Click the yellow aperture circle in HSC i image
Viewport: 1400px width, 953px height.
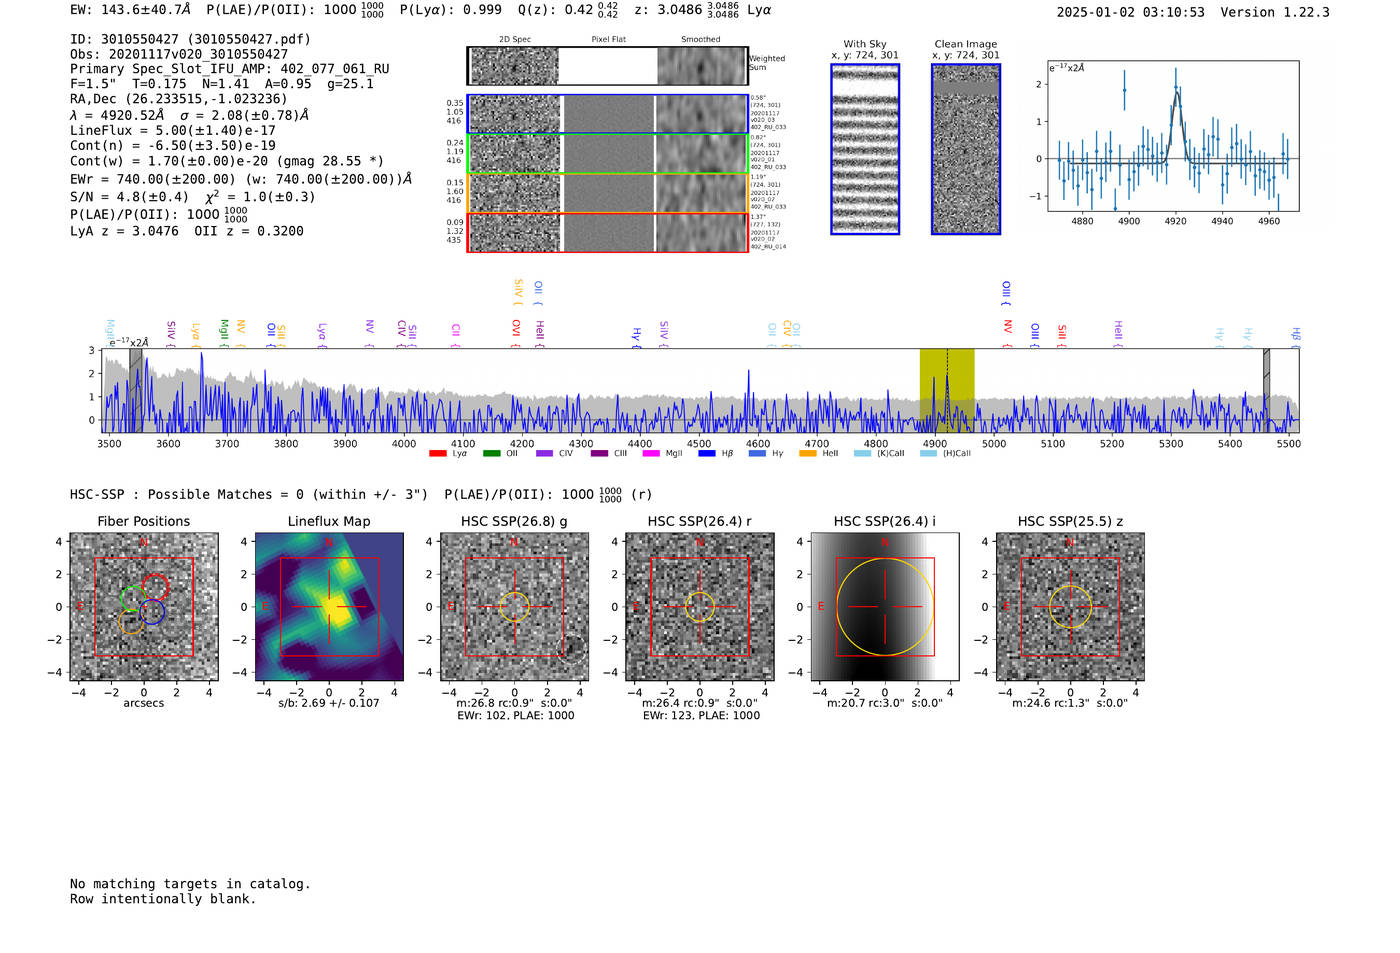tap(885, 607)
